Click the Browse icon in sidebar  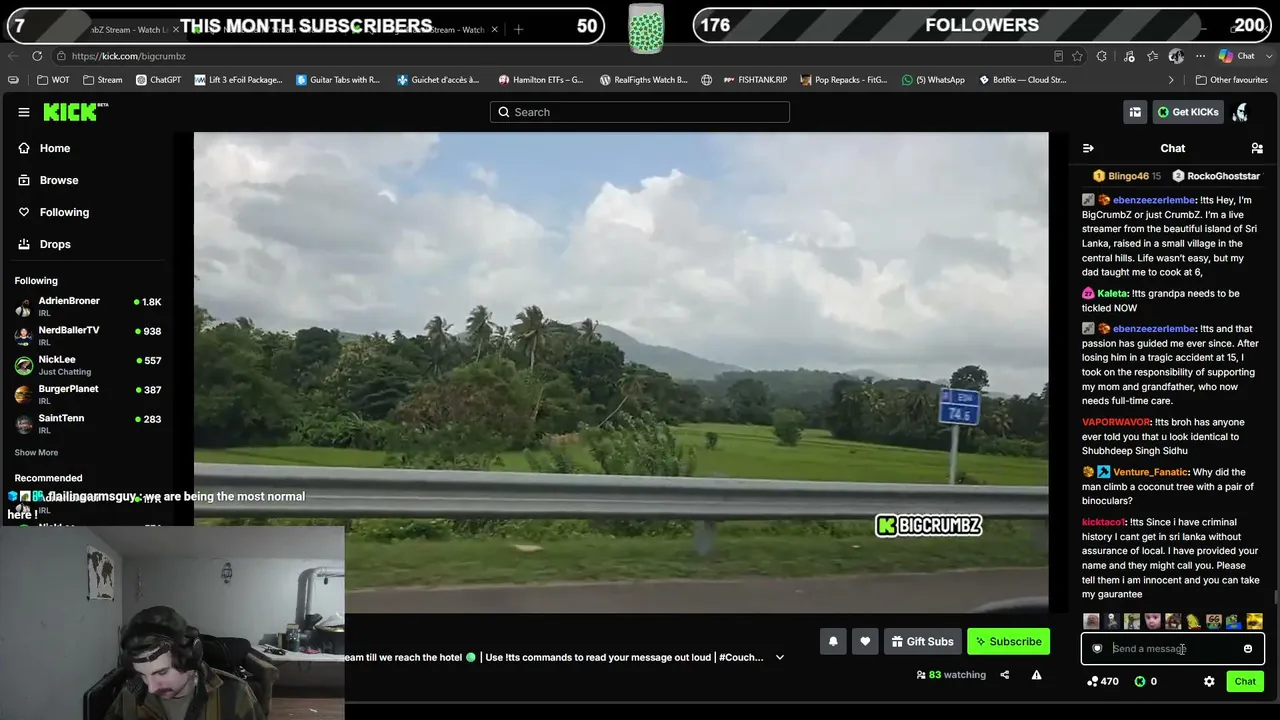point(24,180)
